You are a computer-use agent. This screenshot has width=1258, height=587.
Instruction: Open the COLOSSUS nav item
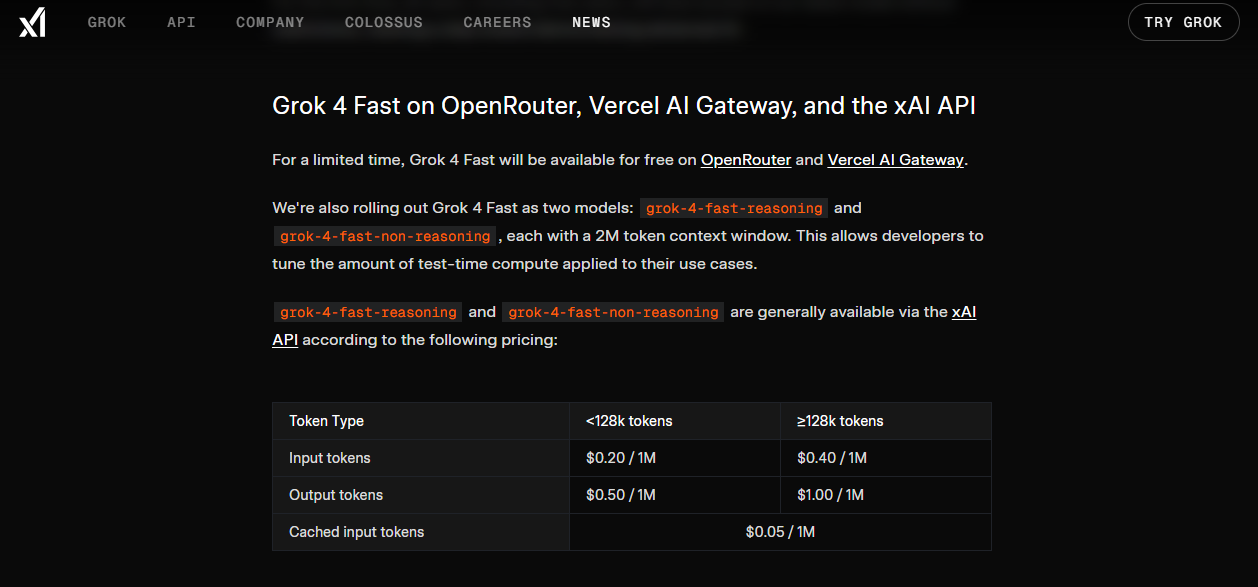[x=384, y=22]
